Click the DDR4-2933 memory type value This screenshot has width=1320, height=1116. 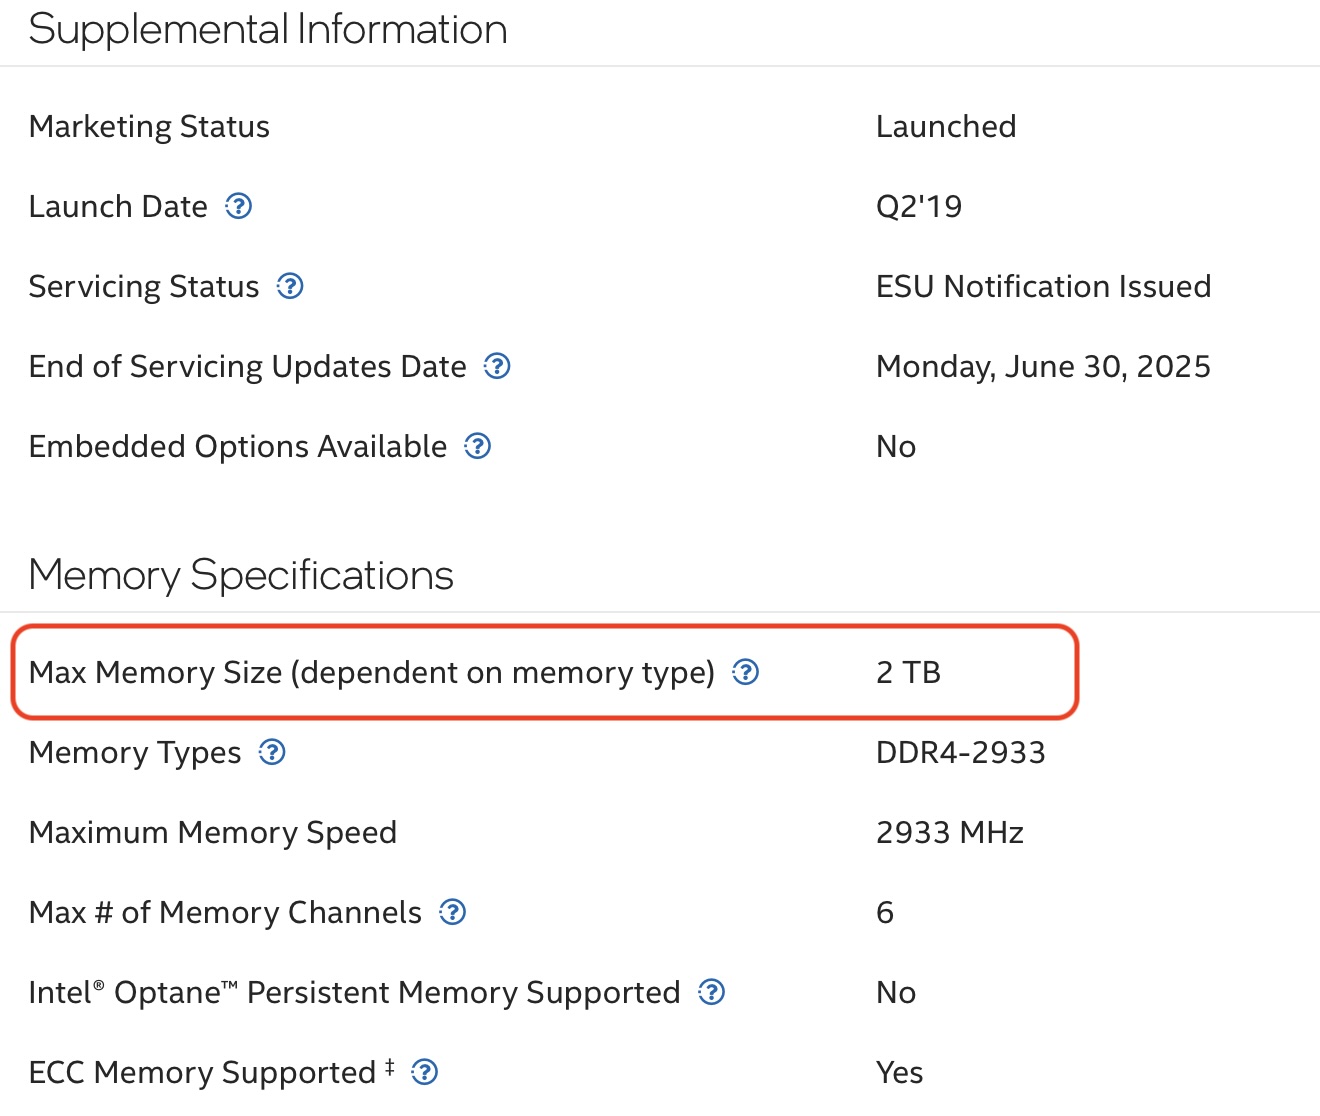pos(960,753)
